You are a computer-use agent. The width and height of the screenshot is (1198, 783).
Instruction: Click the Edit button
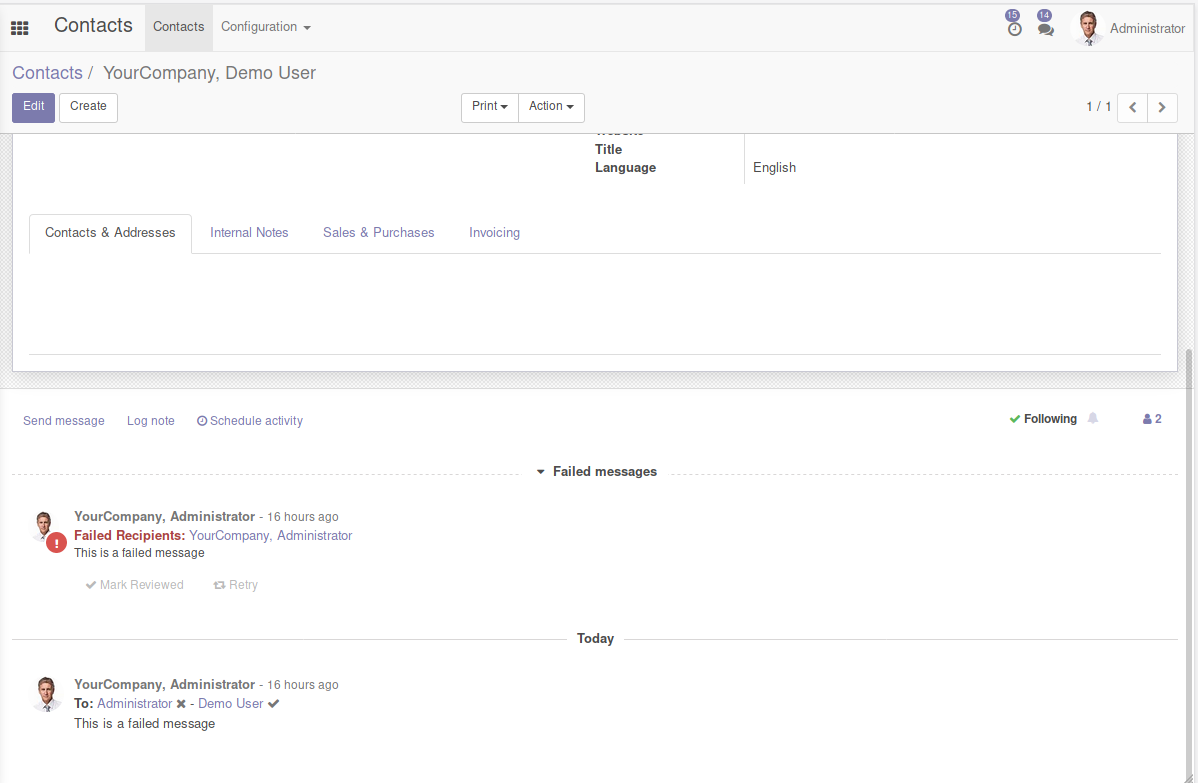(33, 106)
